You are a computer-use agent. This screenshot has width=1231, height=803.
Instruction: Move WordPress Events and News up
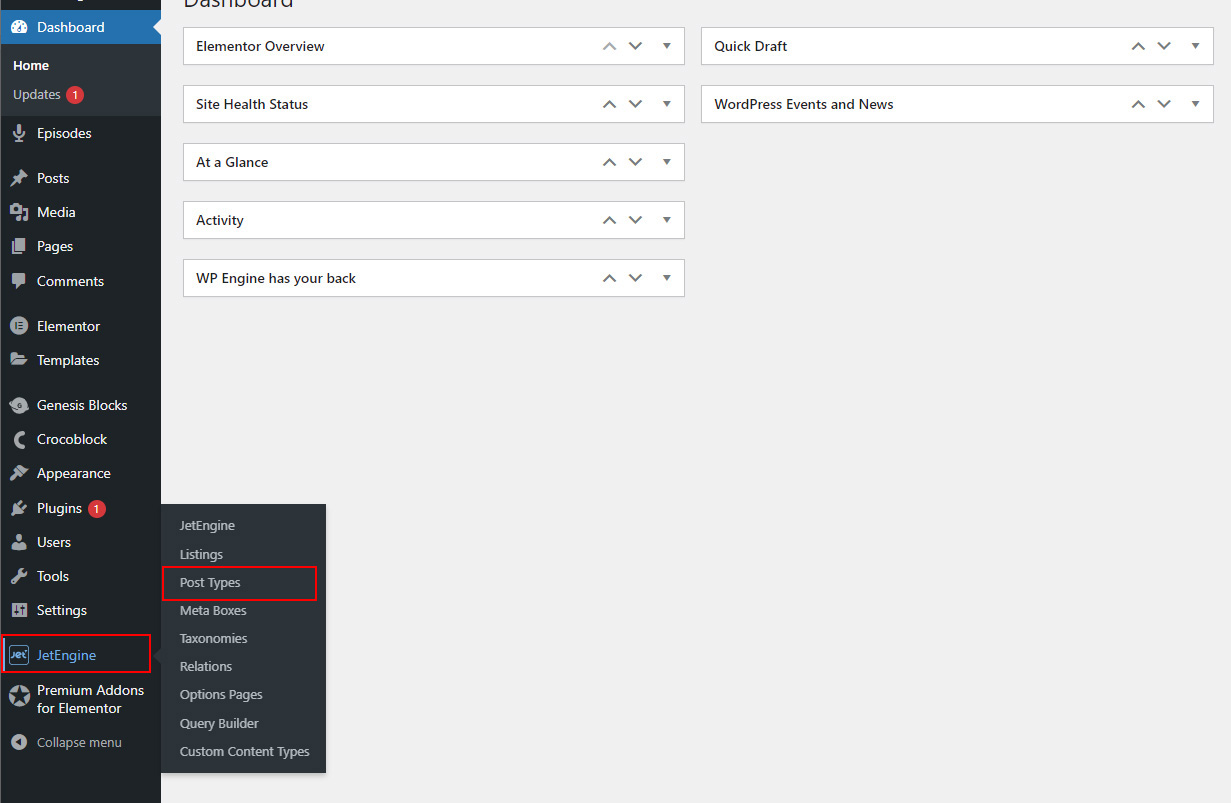(1138, 104)
